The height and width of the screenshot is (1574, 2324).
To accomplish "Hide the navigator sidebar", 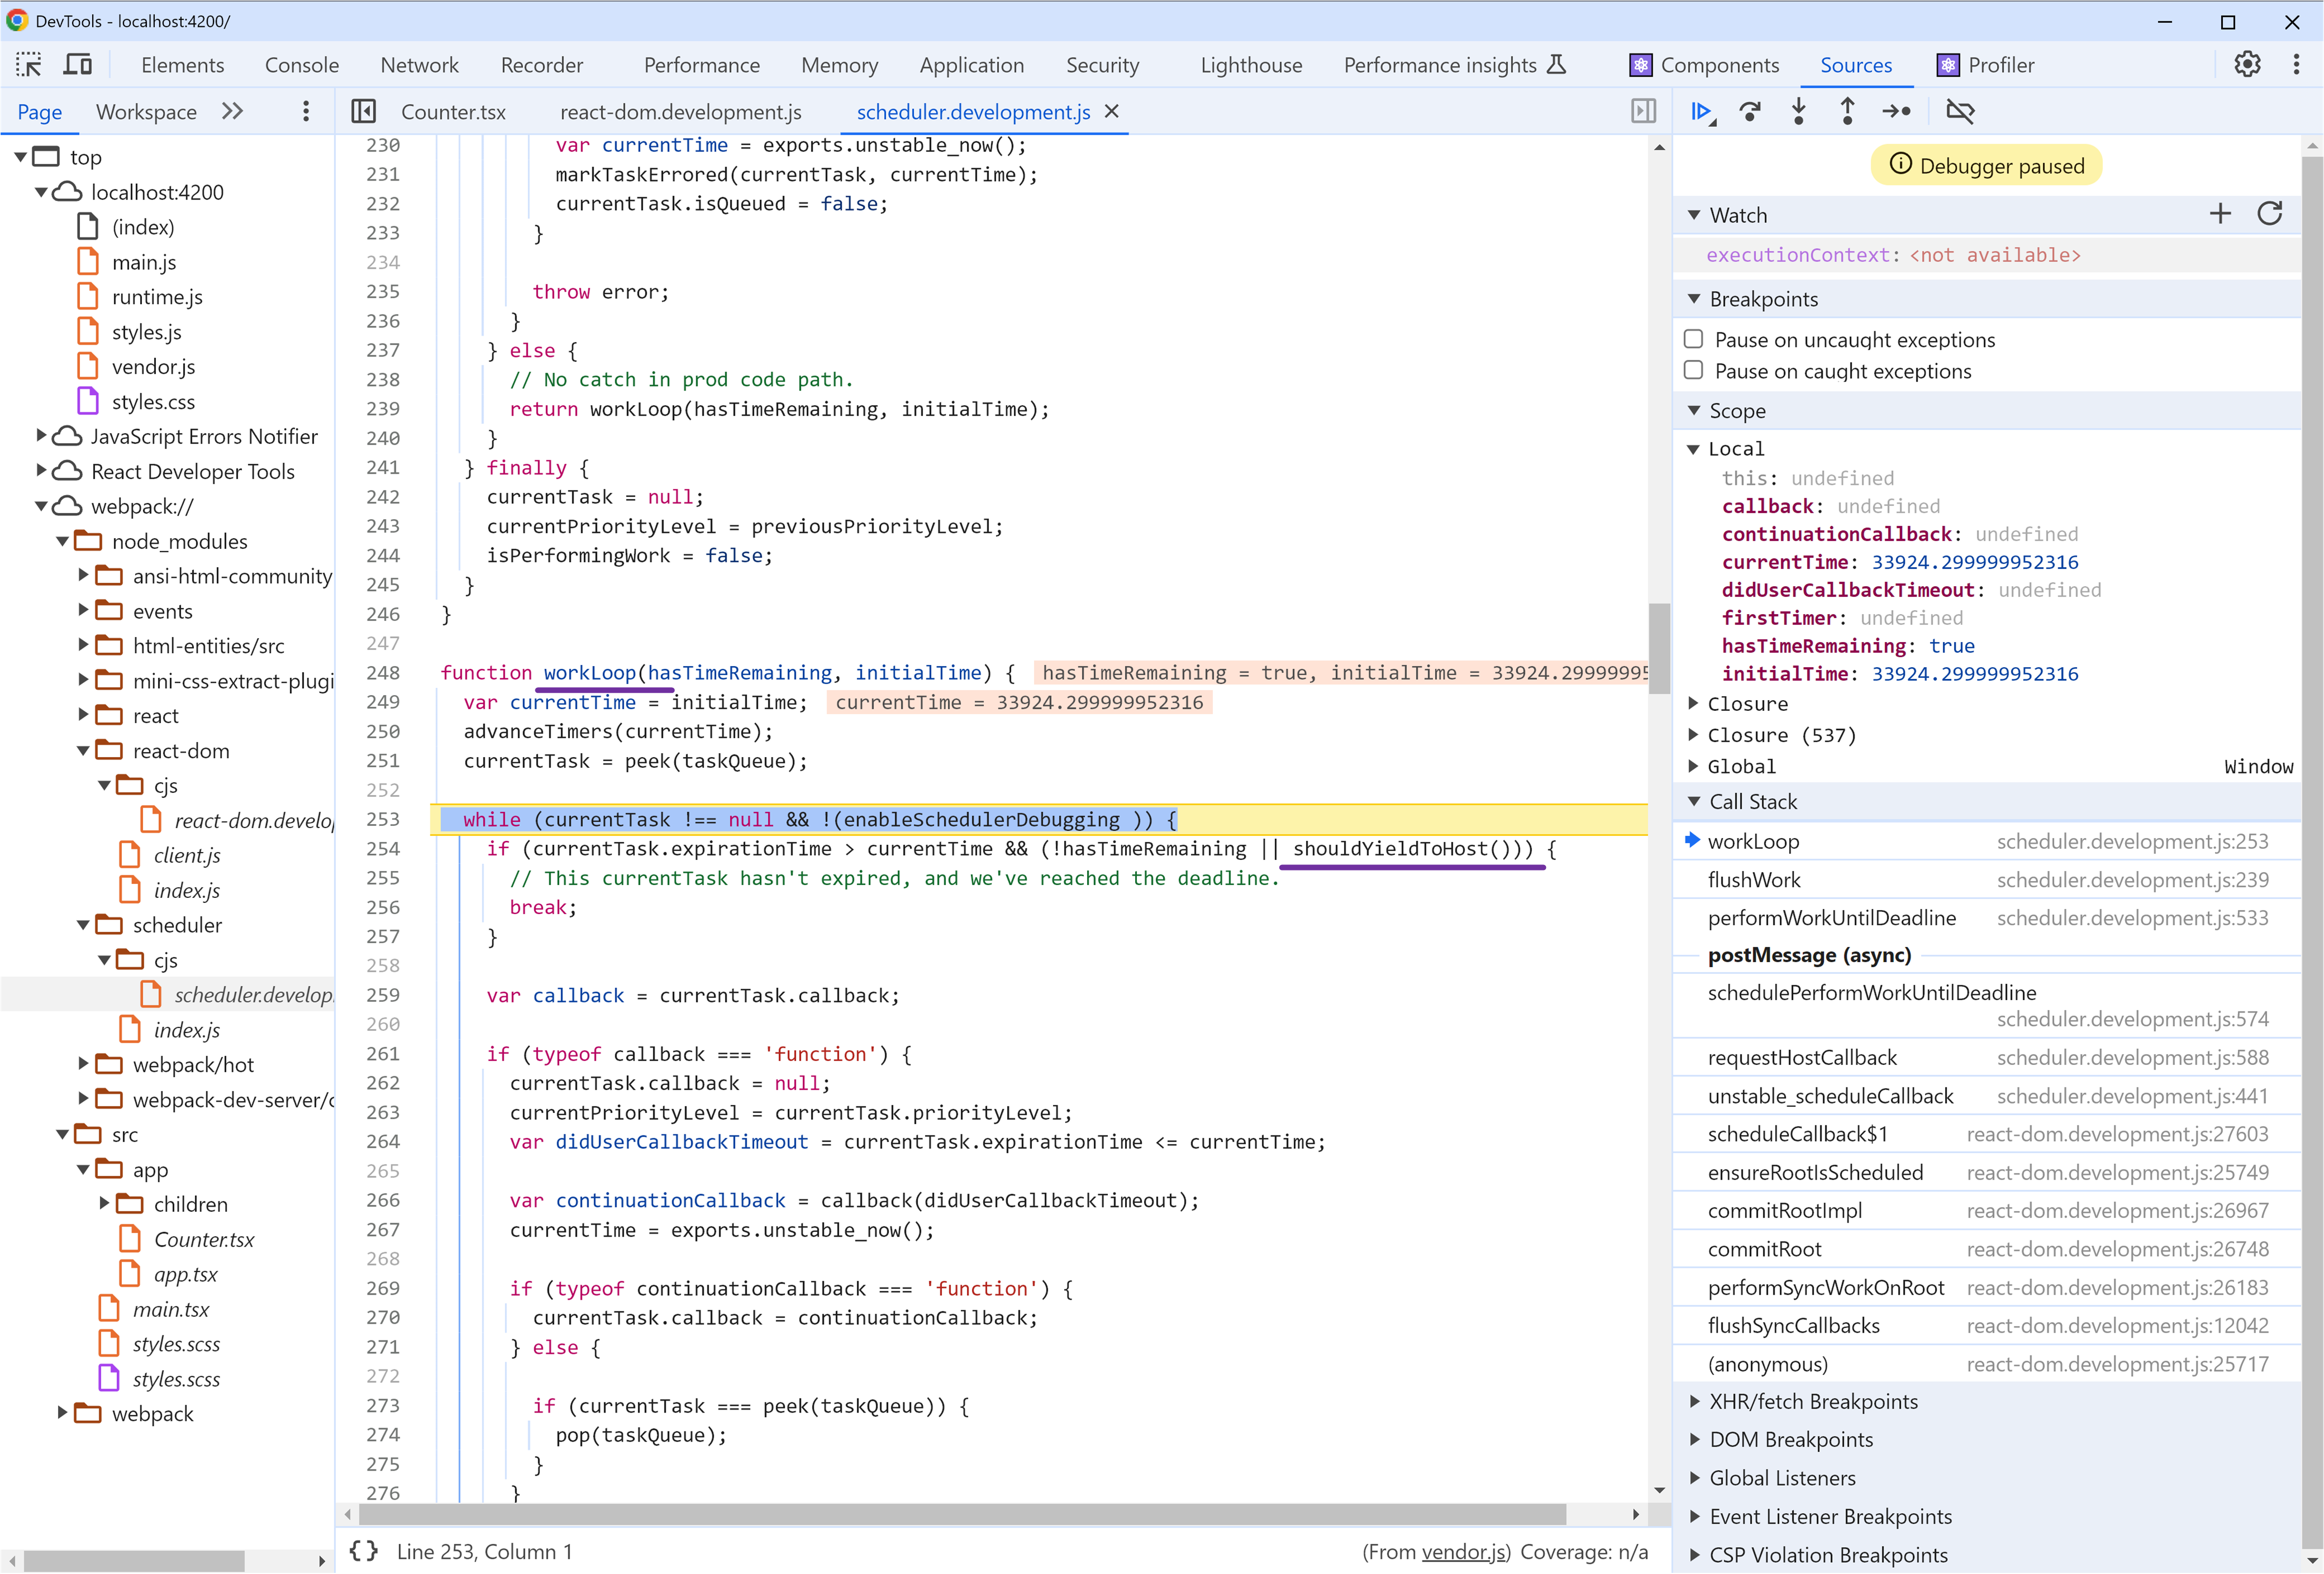I will 364,111.
